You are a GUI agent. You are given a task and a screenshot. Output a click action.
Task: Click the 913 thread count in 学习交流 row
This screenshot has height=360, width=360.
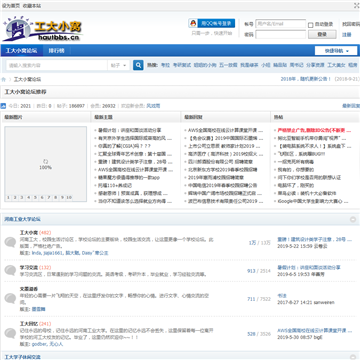pyautogui.click(x=251, y=271)
